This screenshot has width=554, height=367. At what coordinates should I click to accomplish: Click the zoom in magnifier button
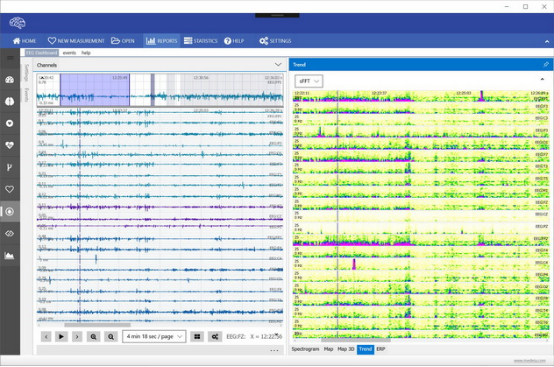point(93,337)
